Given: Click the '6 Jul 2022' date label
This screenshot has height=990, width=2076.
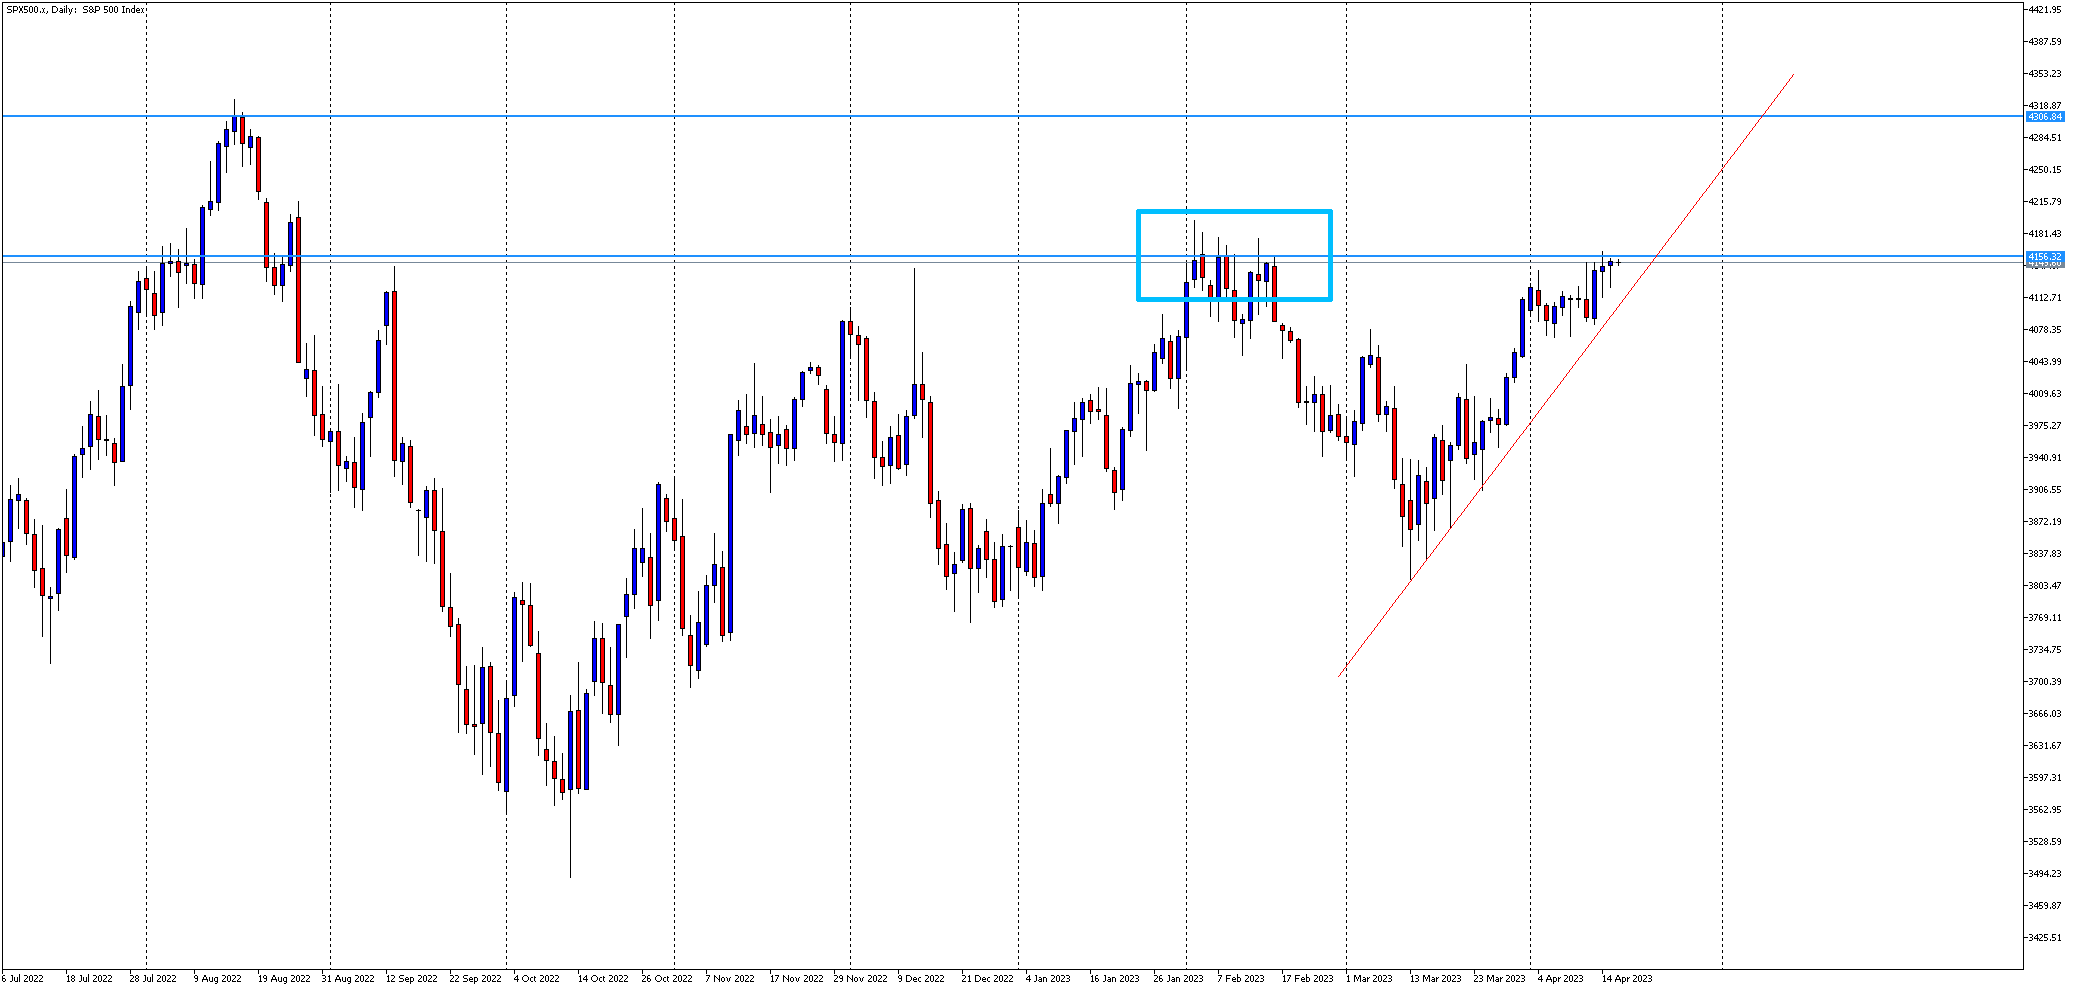Looking at the screenshot, I should (x=23, y=979).
